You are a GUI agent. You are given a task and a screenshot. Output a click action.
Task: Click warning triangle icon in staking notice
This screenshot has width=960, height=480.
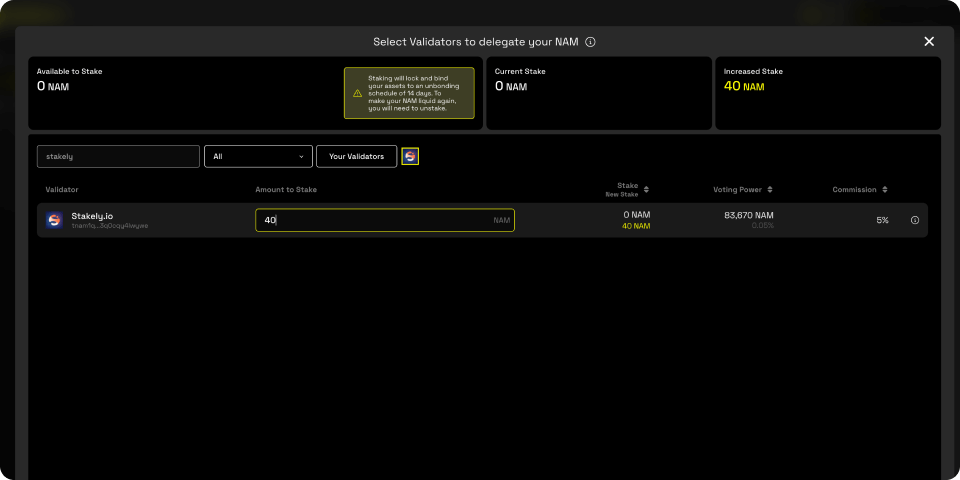(358, 94)
